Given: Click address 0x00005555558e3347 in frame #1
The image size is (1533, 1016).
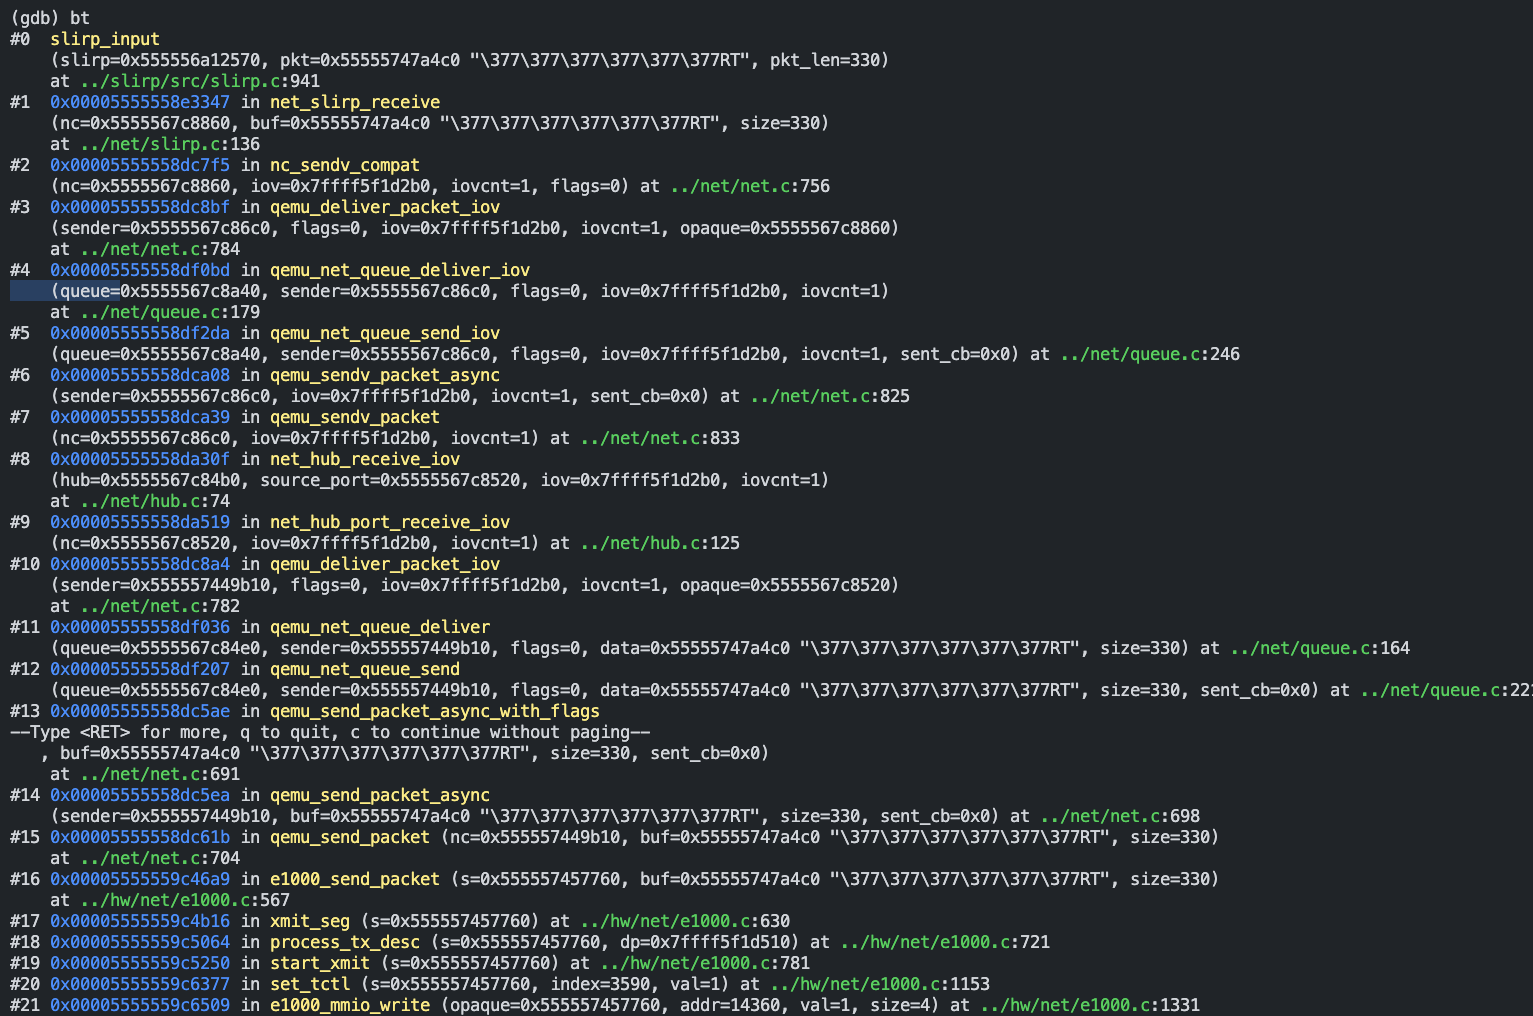Looking at the screenshot, I should click(140, 102).
